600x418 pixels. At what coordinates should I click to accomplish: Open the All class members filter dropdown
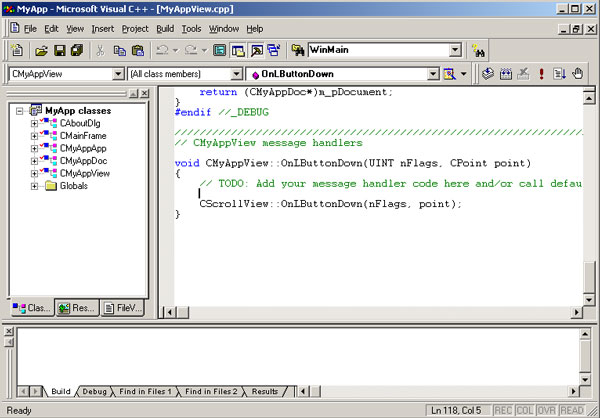[x=237, y=73]
